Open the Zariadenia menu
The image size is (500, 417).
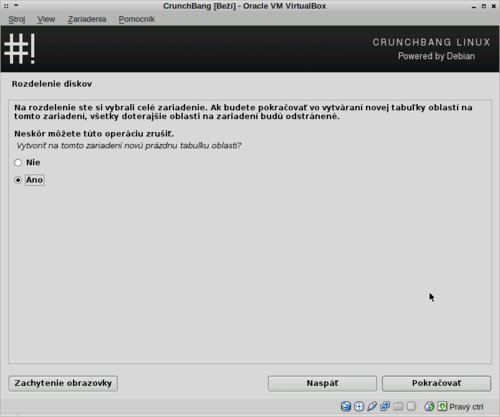[x=87, y=19]
